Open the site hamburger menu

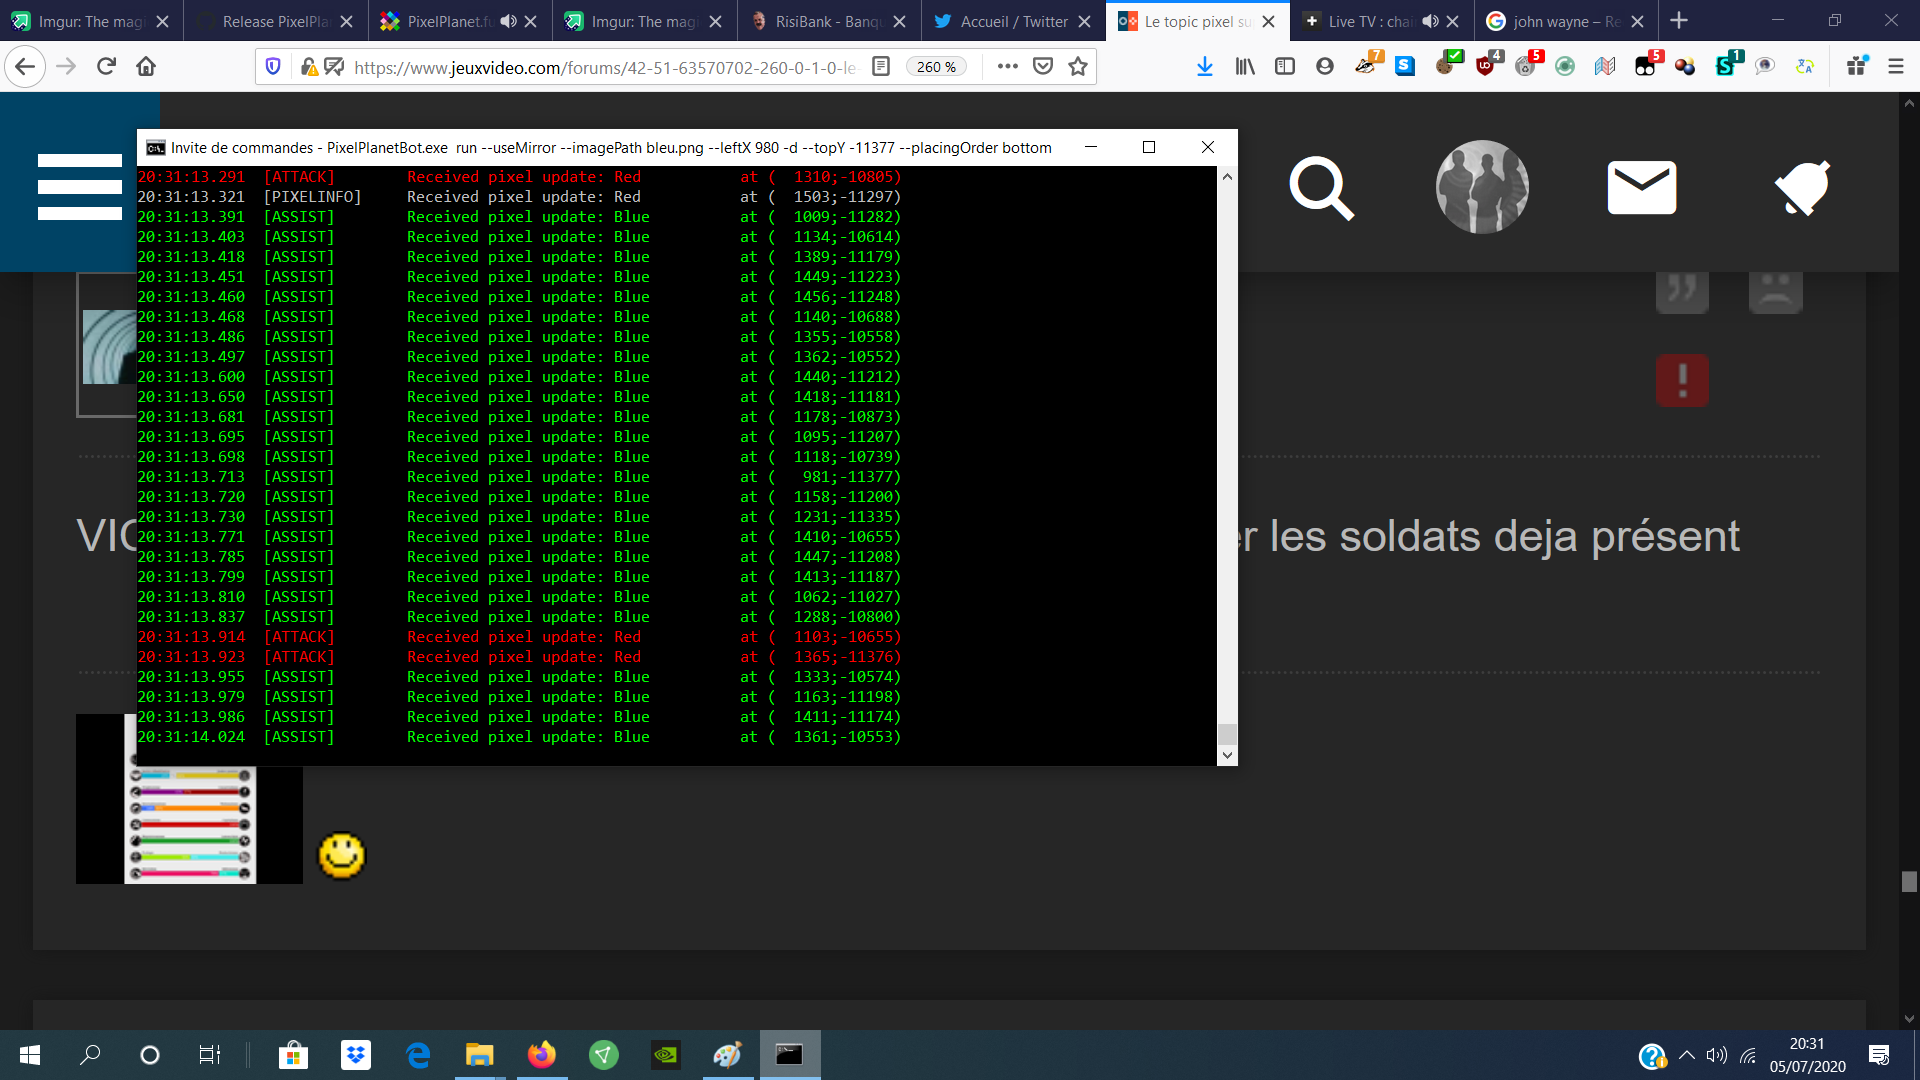click(x=79, y=187)
